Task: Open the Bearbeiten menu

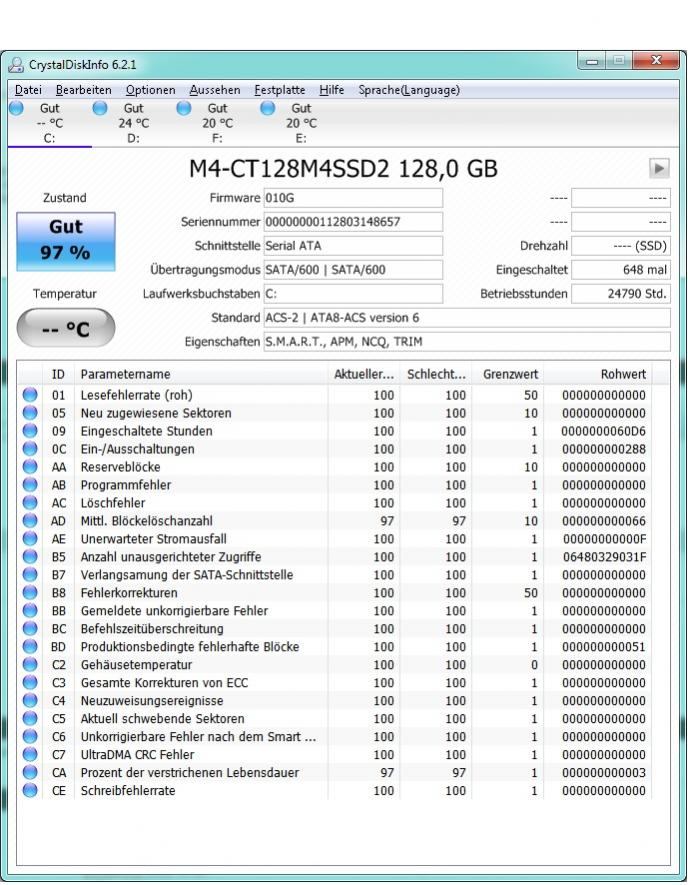Action: [84, 90]
